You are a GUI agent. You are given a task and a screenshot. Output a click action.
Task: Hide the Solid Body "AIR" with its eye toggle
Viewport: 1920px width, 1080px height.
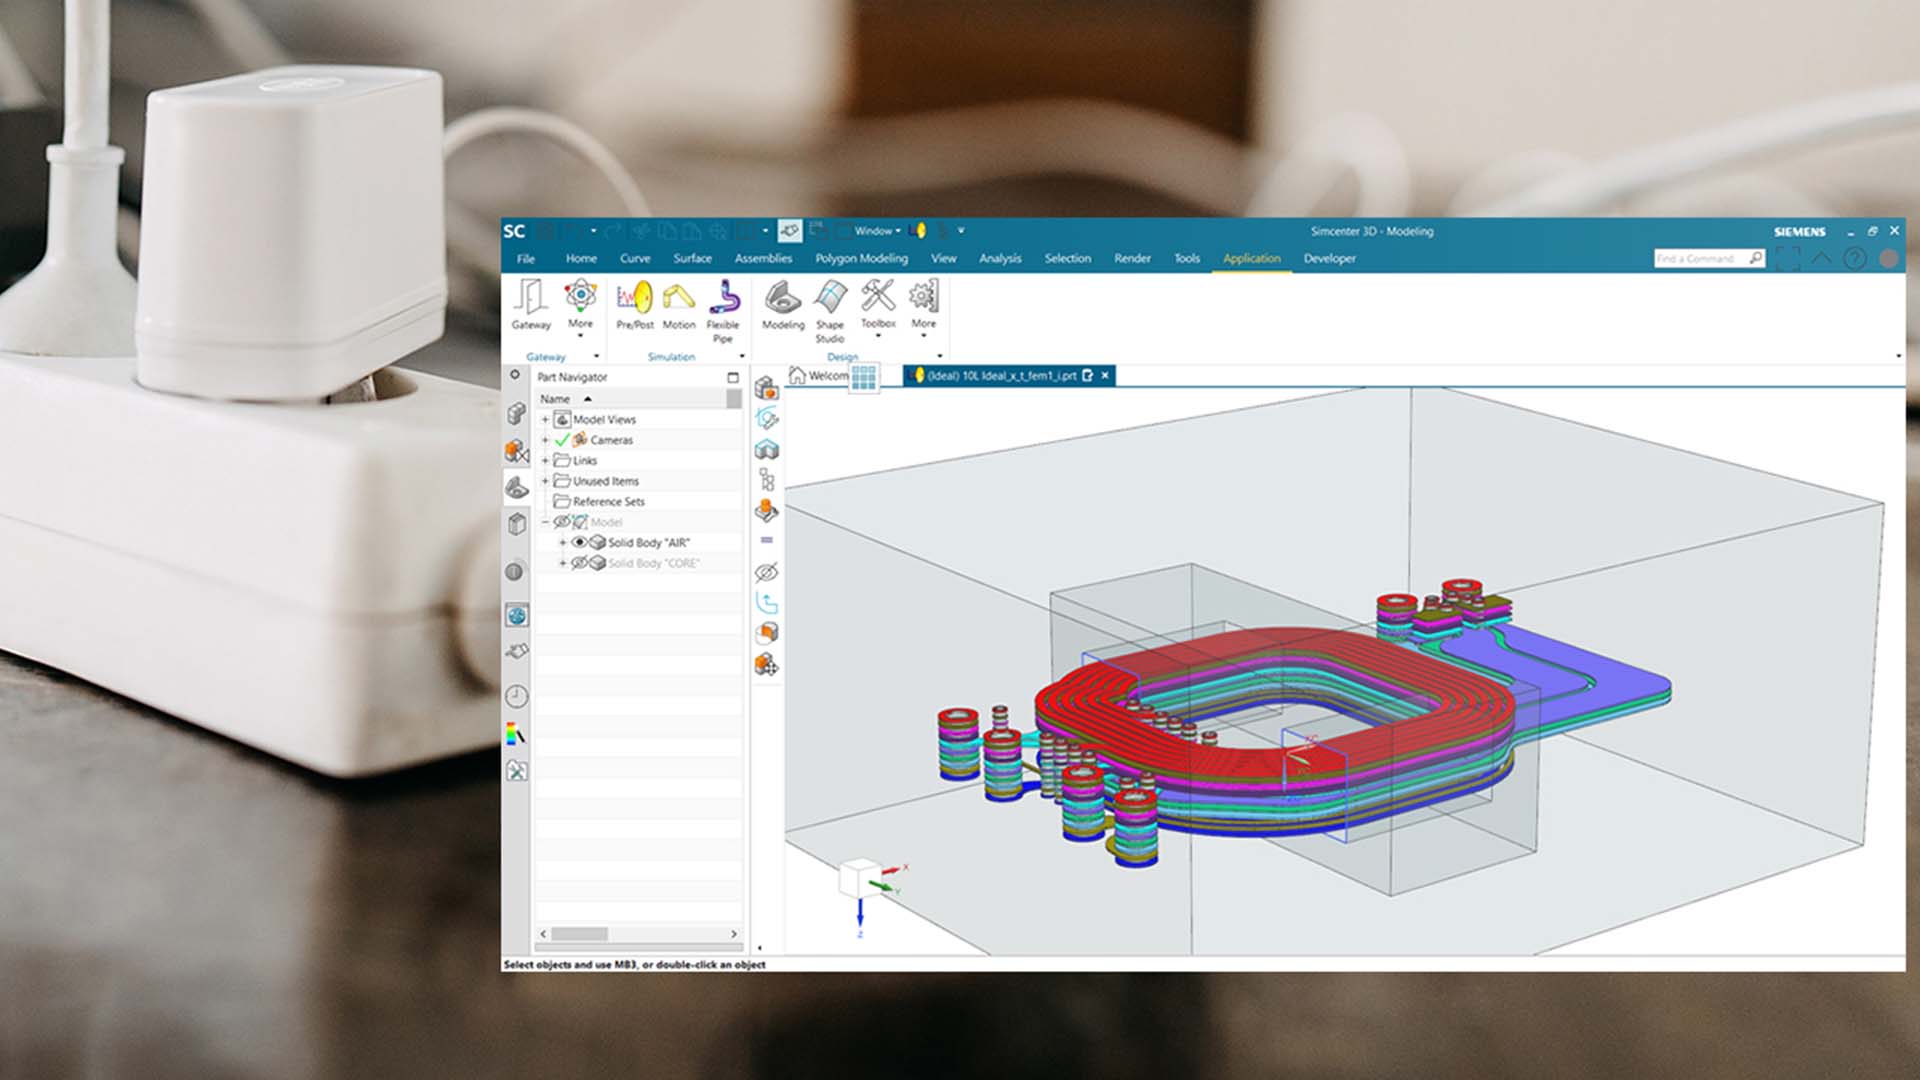580,542
